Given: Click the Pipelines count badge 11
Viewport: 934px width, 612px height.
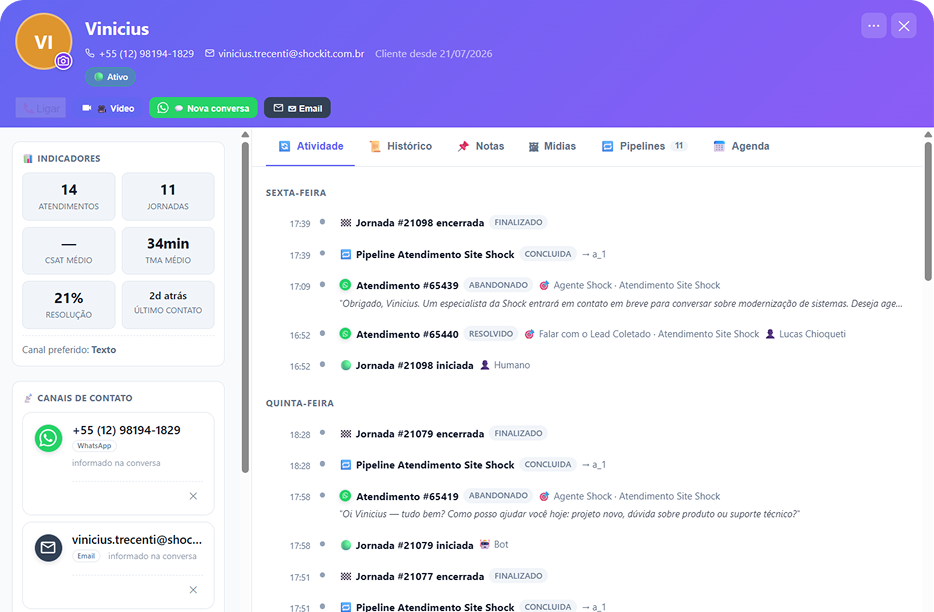Looking at the screenshot, I should click(x=679, y=146).
